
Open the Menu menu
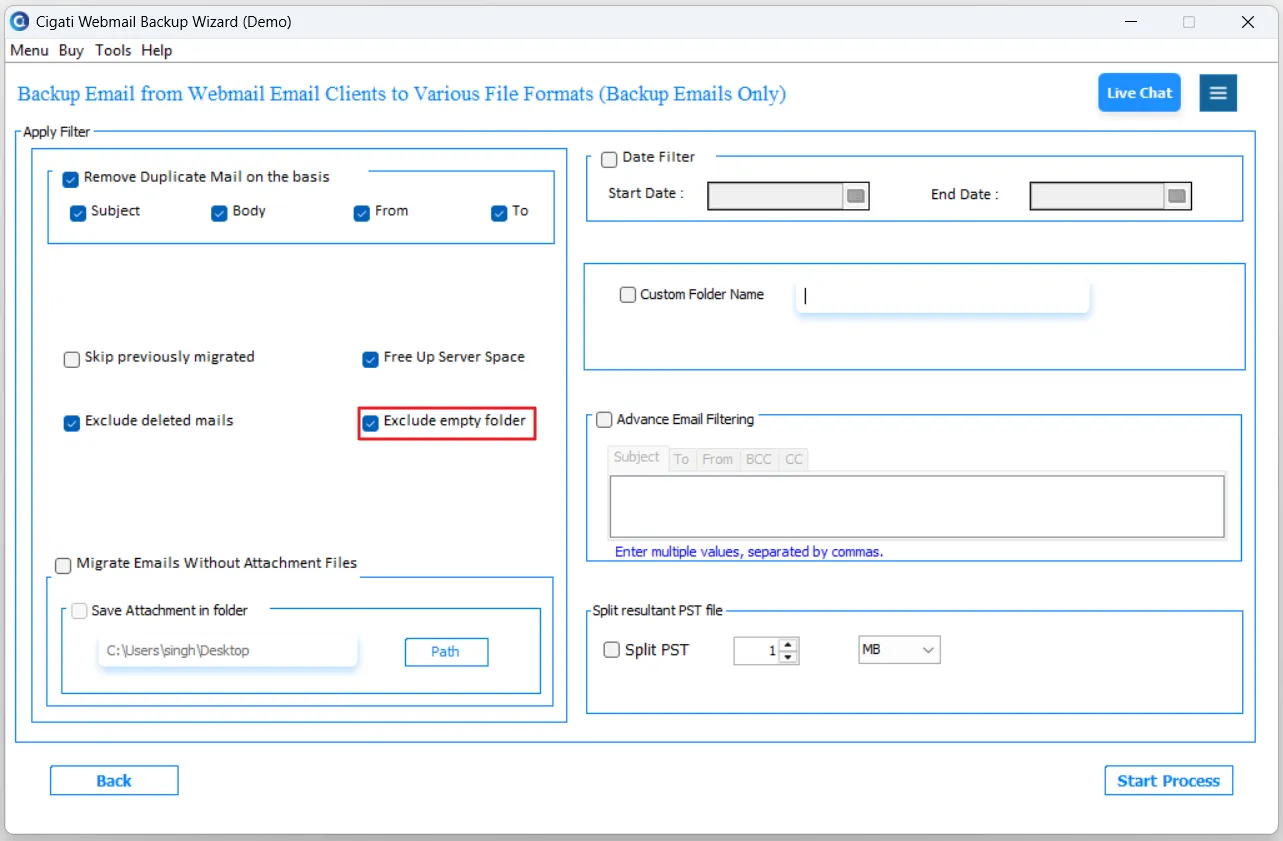coord(29,50)
